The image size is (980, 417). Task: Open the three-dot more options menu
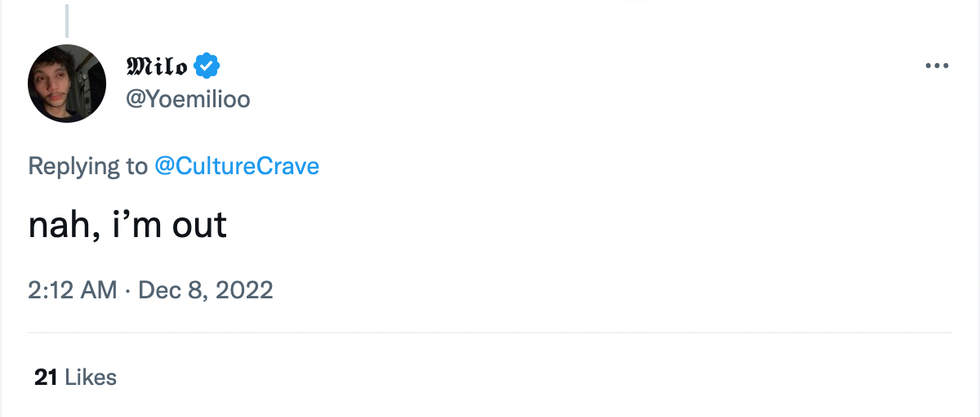coord(936,66)
